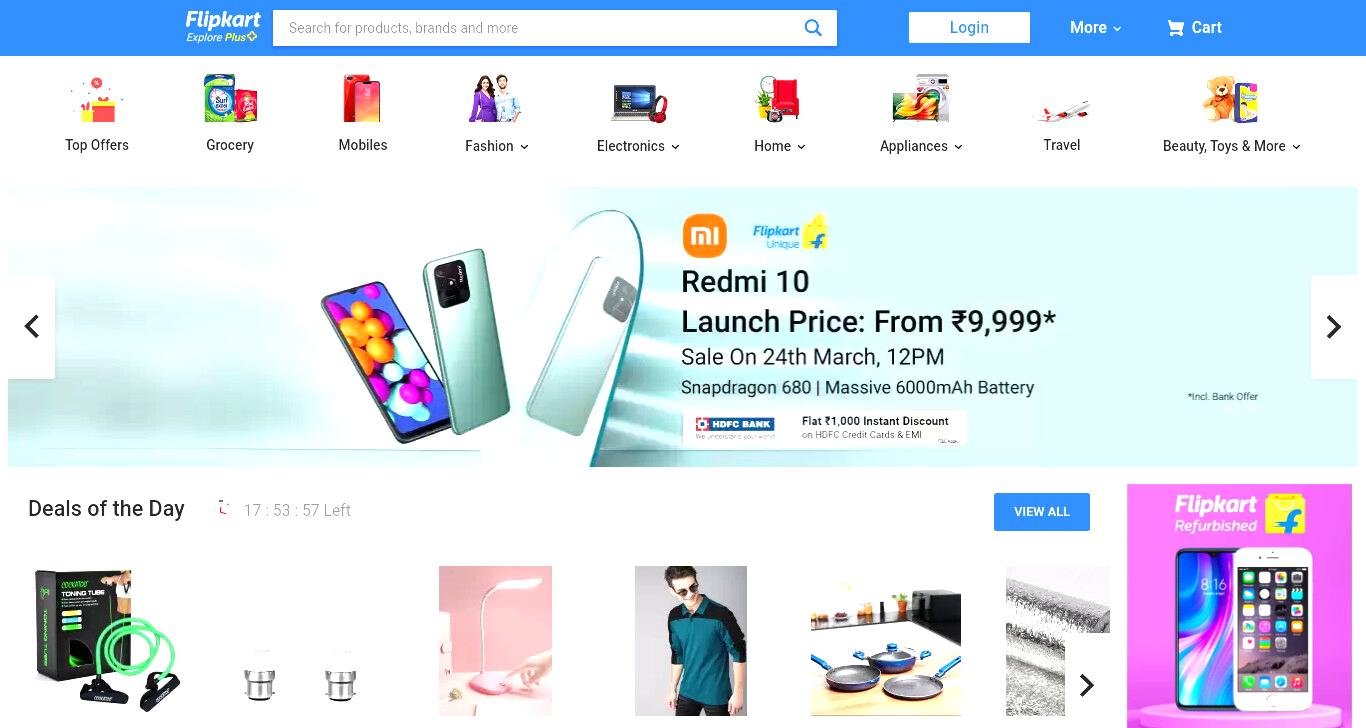
Task: Open the shopping Cart icon
Action: (x=1176, y=28)
